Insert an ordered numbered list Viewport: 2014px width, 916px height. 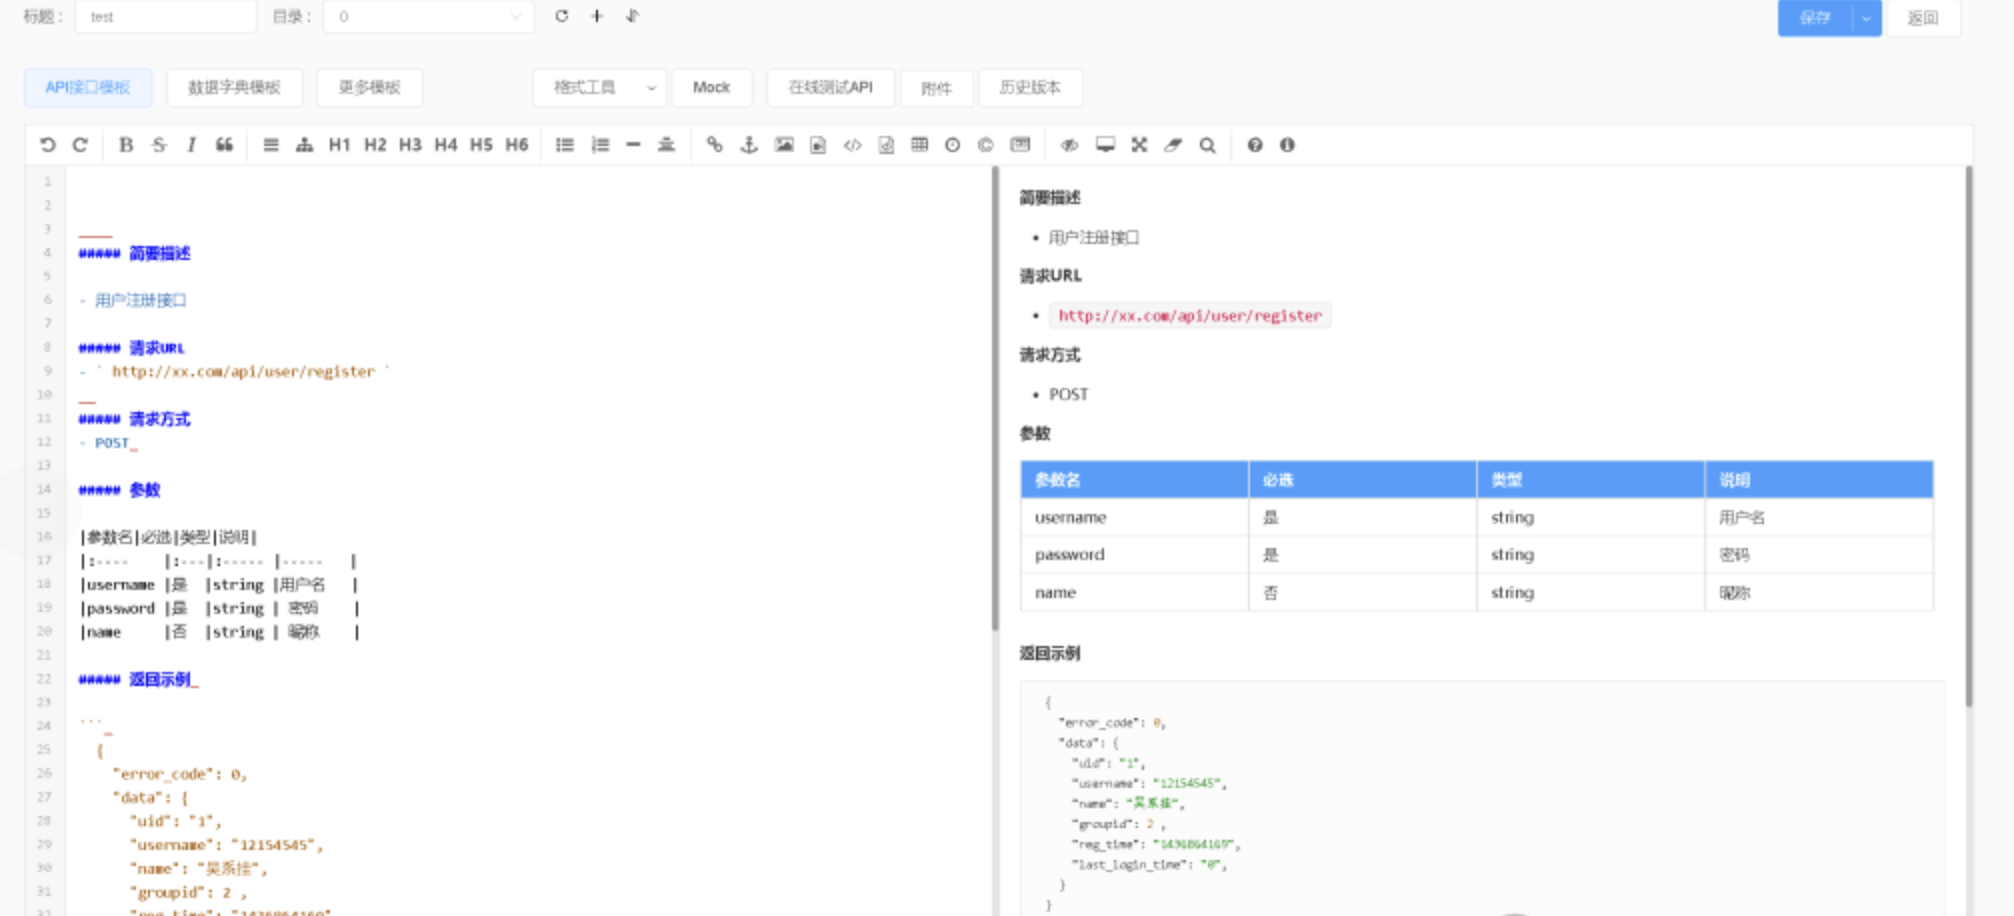click(600, 145)
